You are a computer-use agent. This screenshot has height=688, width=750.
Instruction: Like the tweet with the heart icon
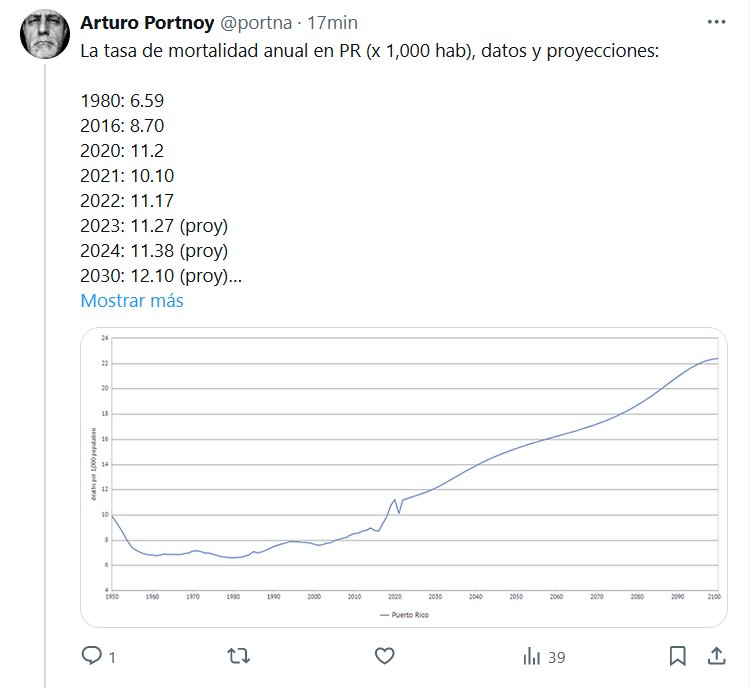(385, 656)
